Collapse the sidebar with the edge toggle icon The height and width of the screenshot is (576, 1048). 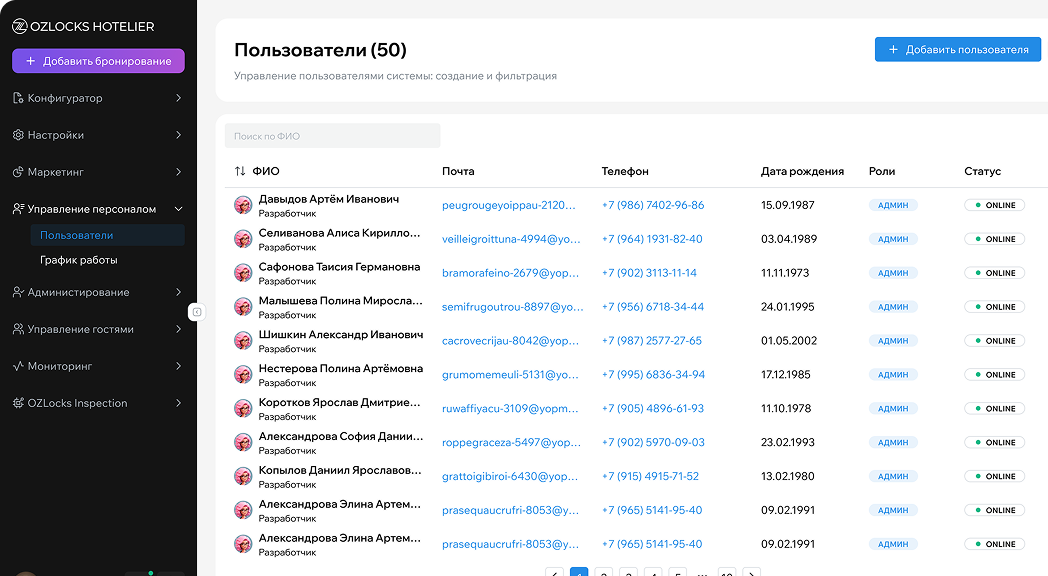point(197,312)
